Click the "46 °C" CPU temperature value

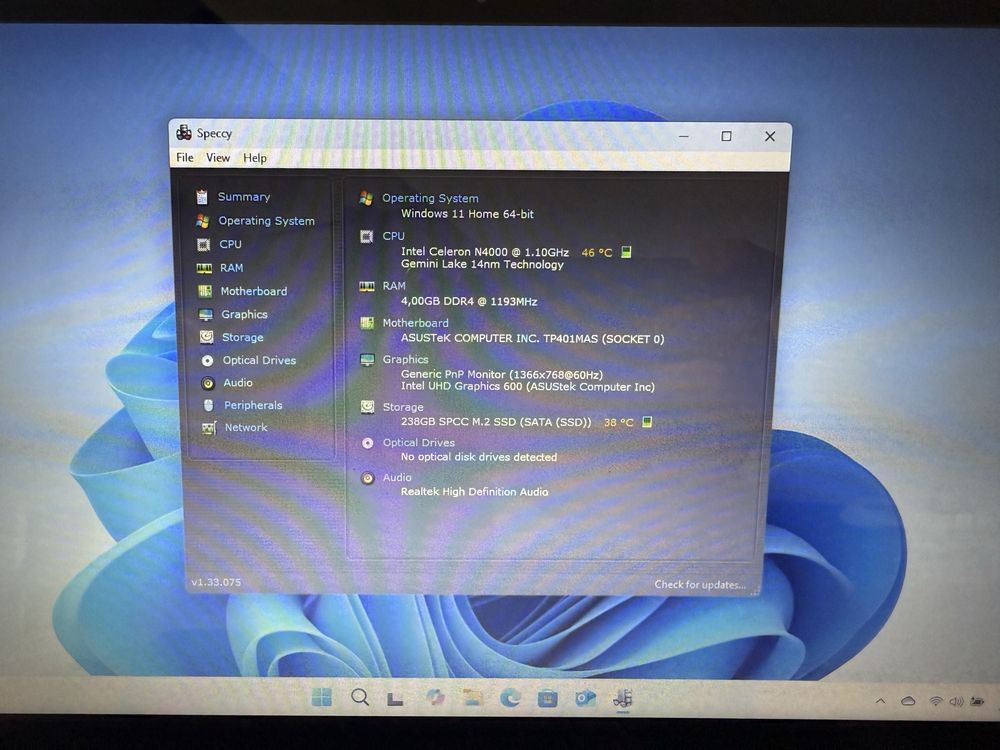pyautogui.click(x=596, y=253)
